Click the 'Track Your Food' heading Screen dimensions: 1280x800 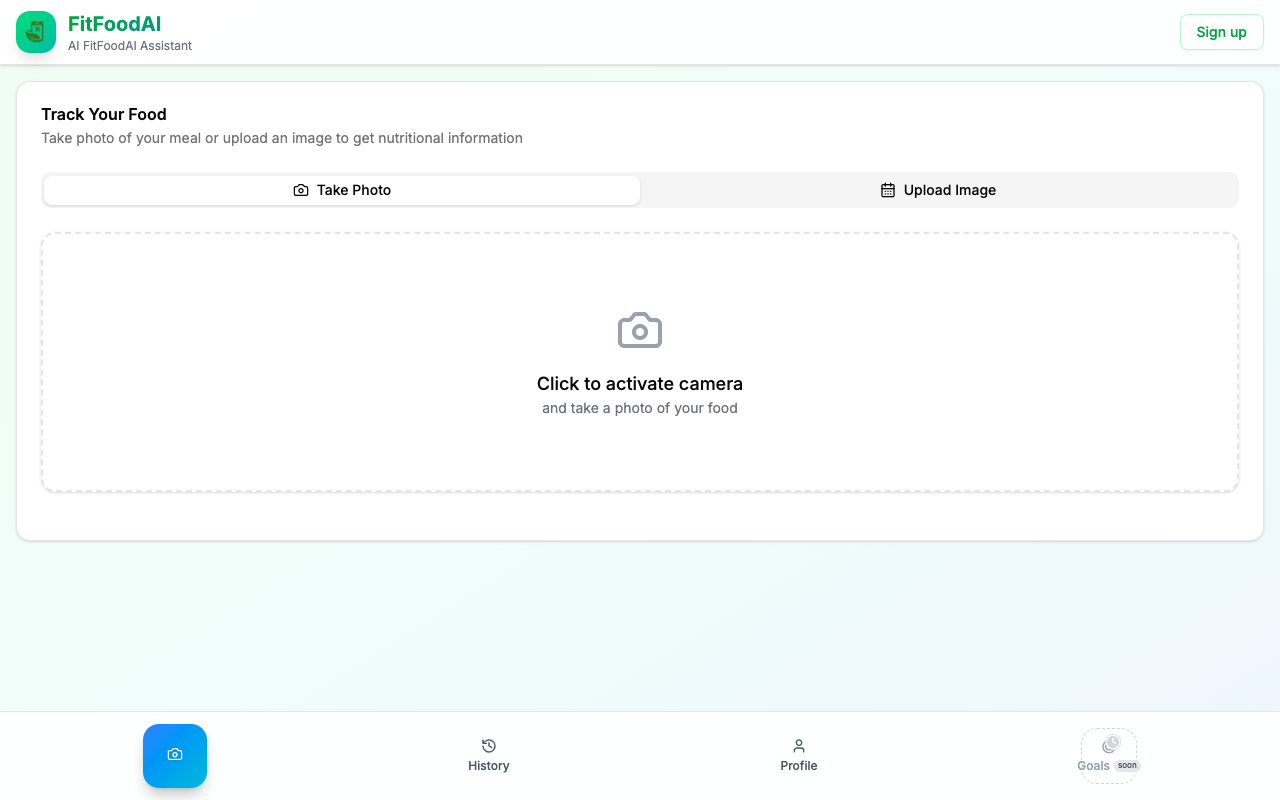[x=104, y=114]
